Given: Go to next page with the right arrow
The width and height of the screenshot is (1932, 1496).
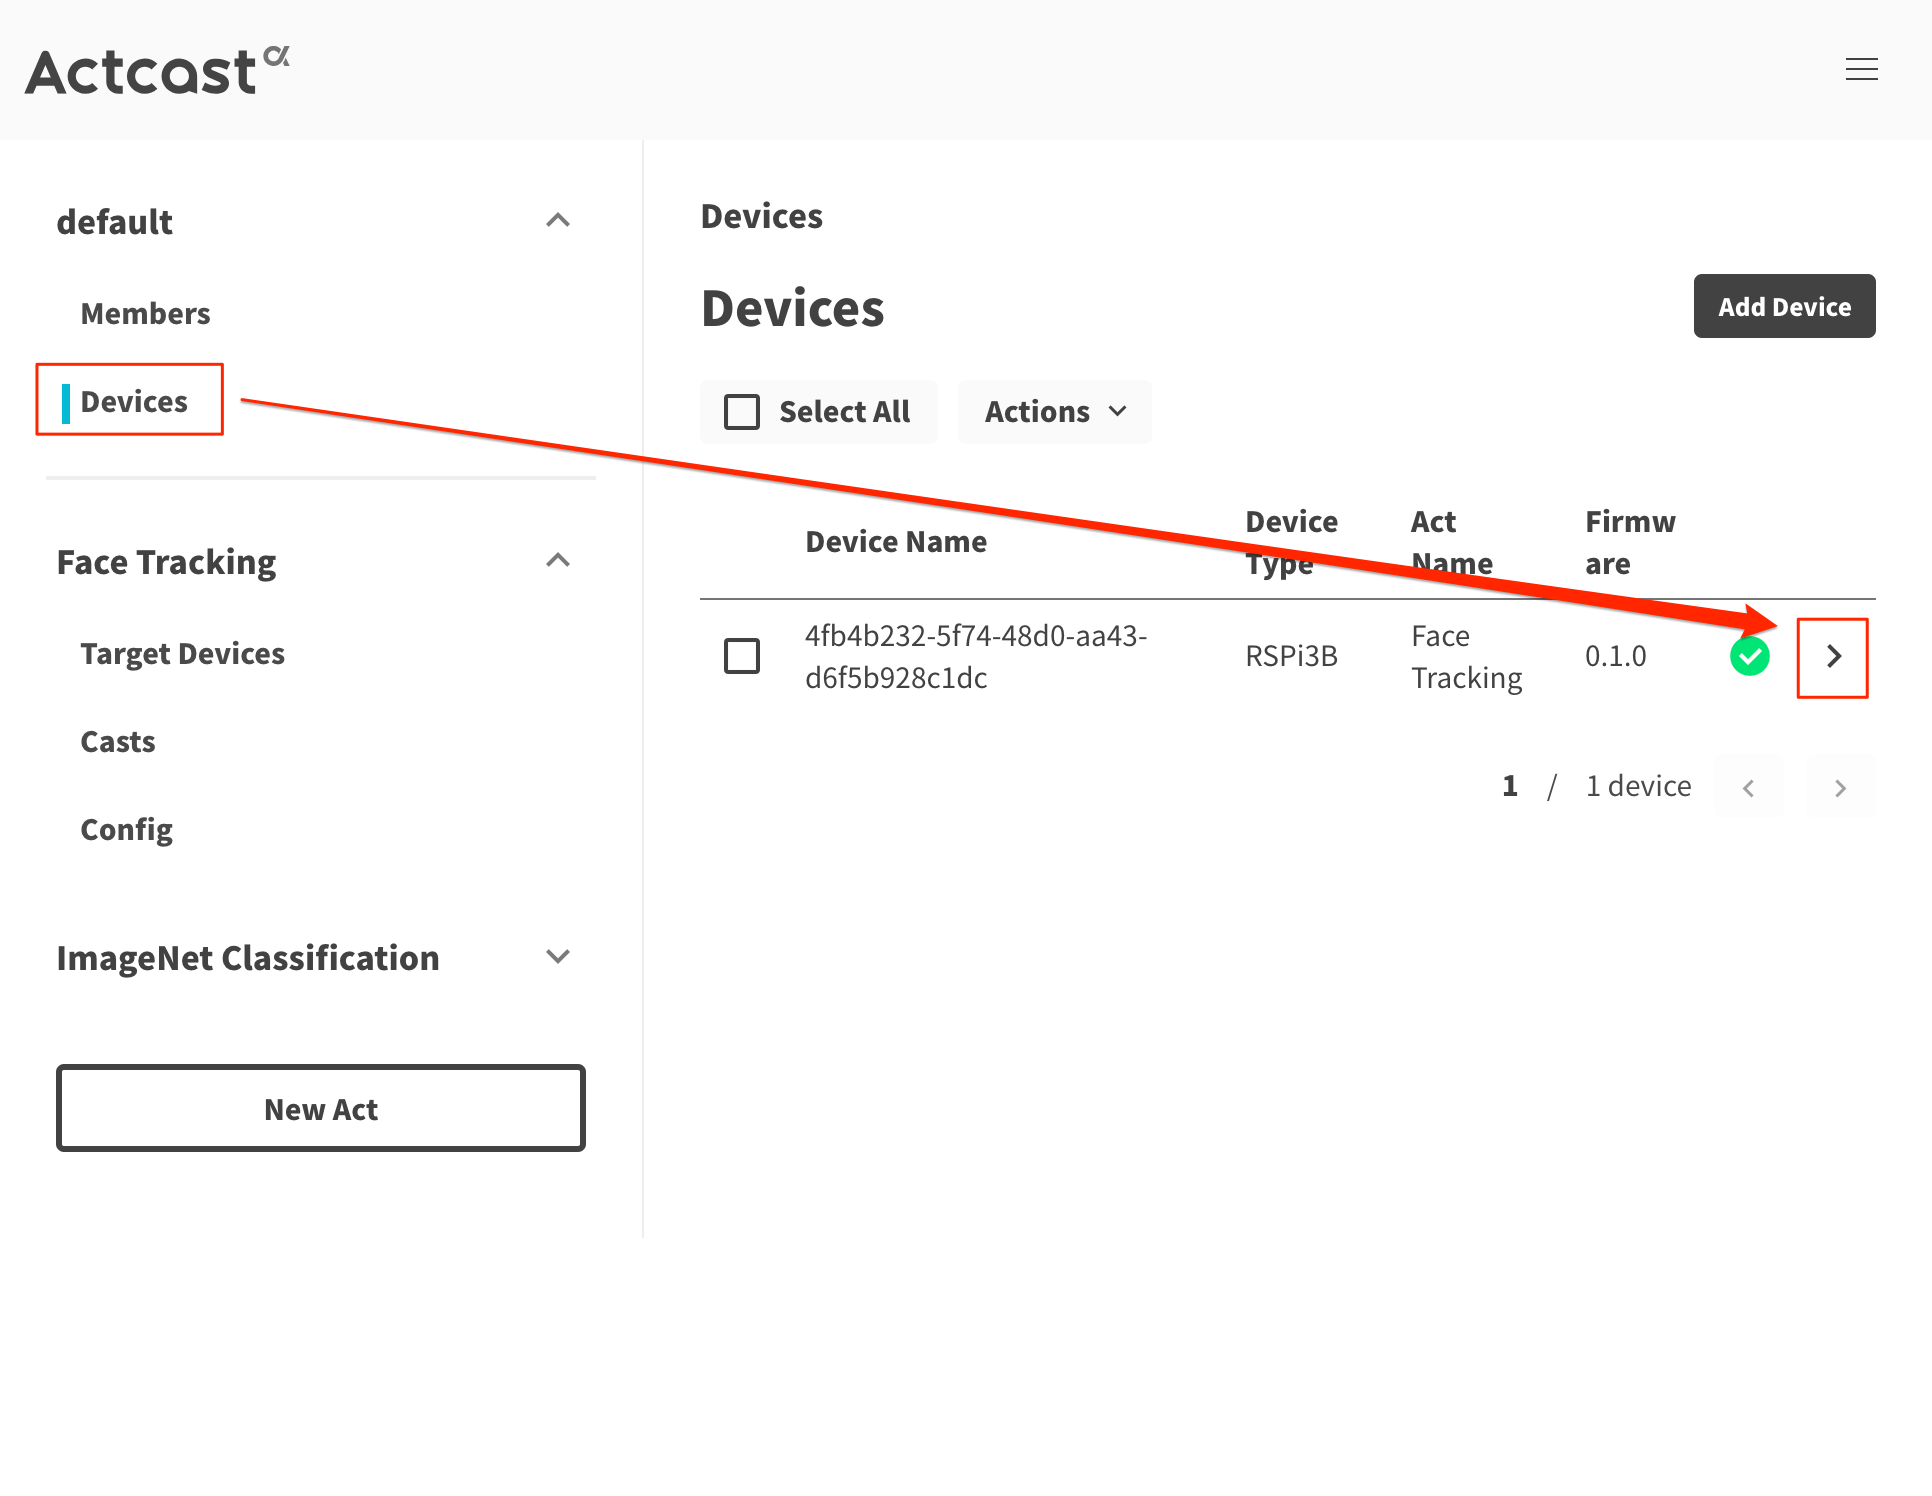Looking at the screenshot, I should [1840, 787].
